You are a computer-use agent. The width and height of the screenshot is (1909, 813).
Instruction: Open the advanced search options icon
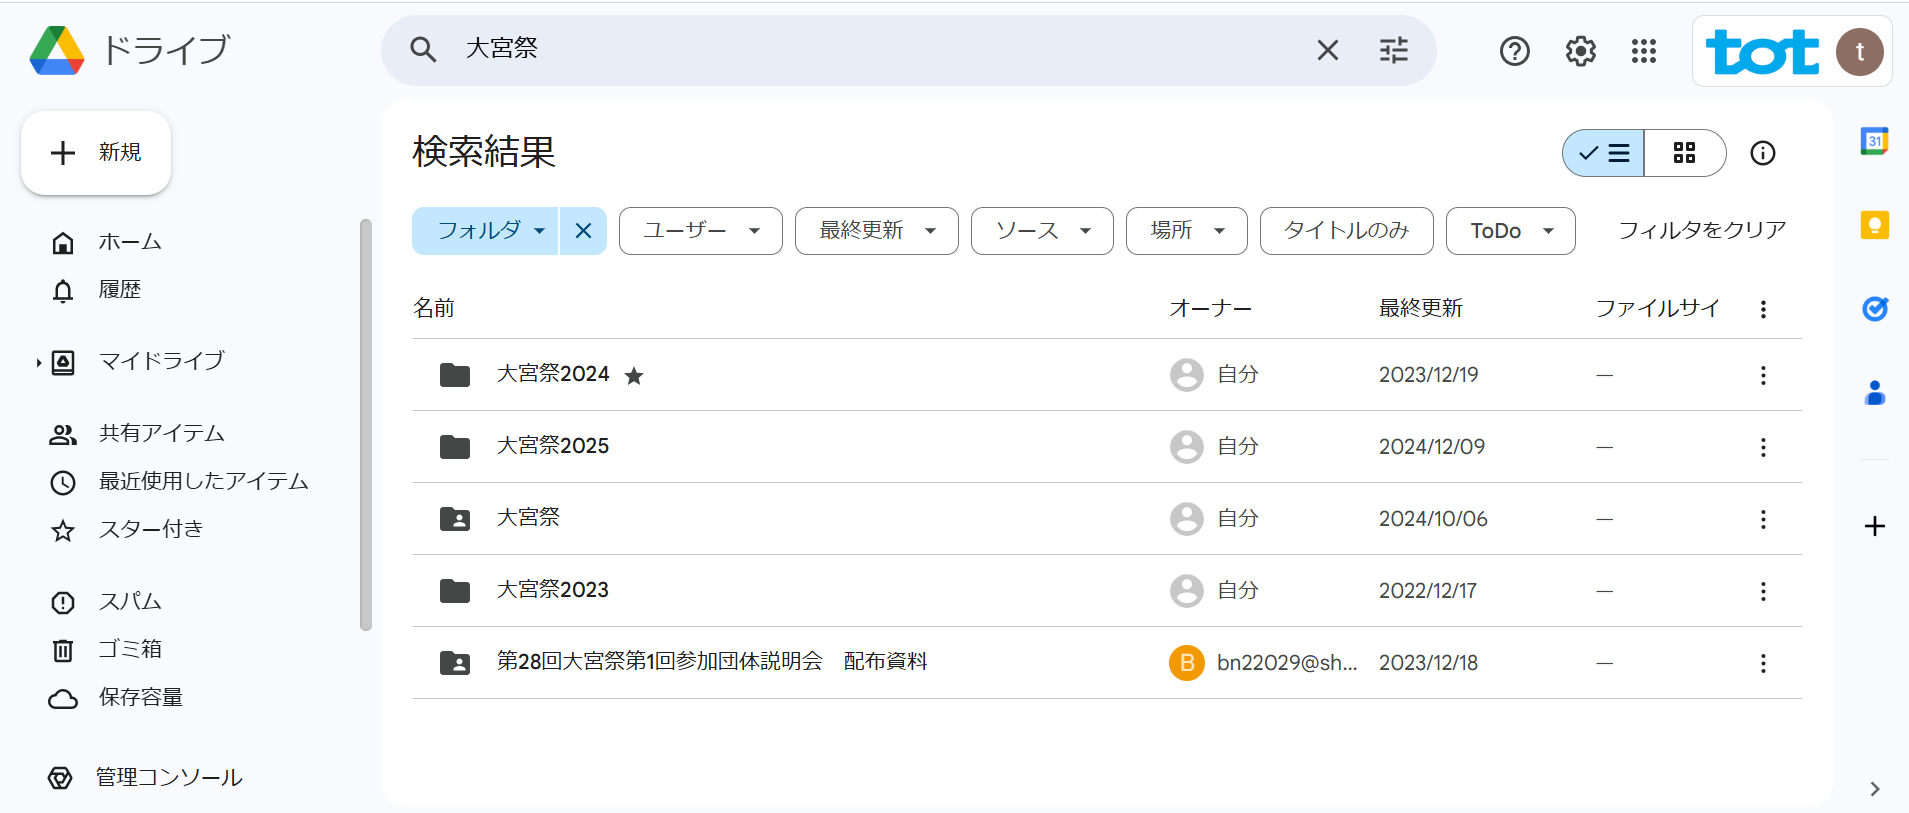1393,50
